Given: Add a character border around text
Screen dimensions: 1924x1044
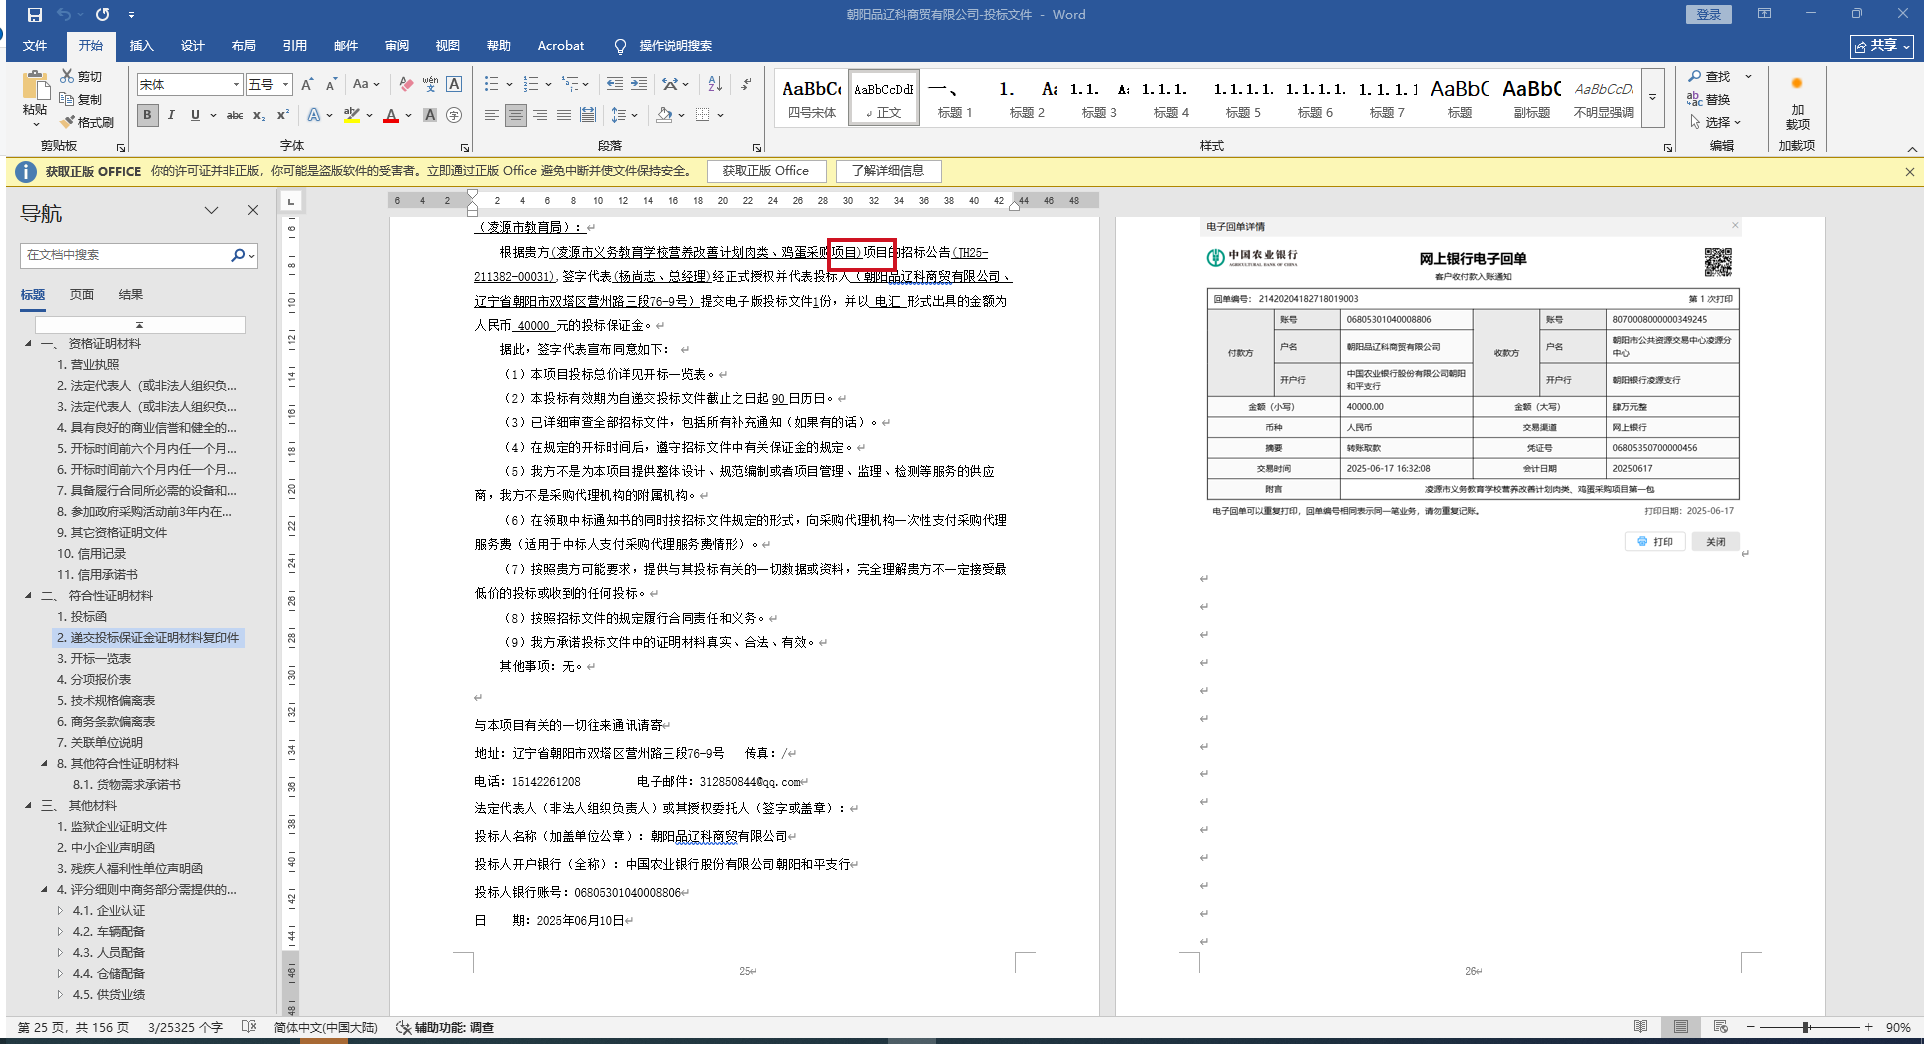Looking at the screenshot, I should [x=454, y=85].
